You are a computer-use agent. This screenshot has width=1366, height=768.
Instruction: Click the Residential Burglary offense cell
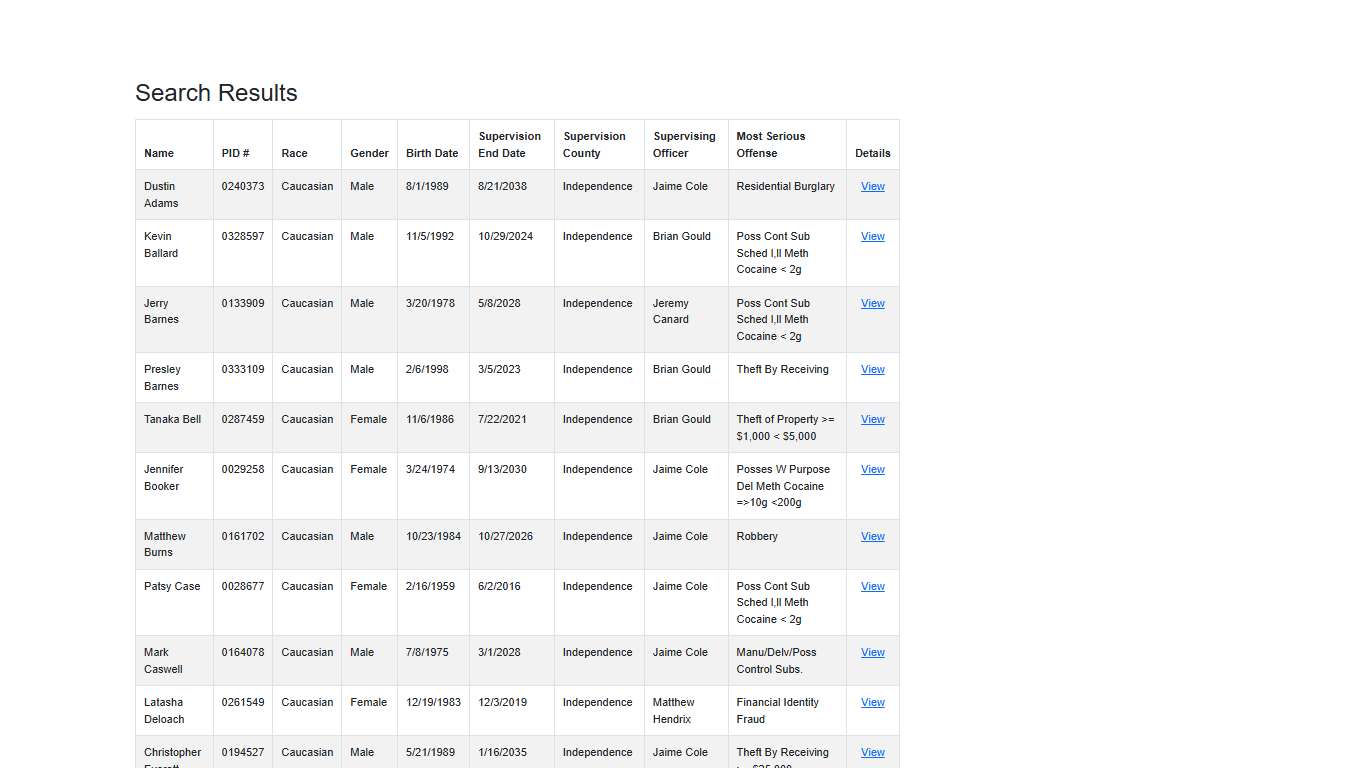tap(785, 187)
